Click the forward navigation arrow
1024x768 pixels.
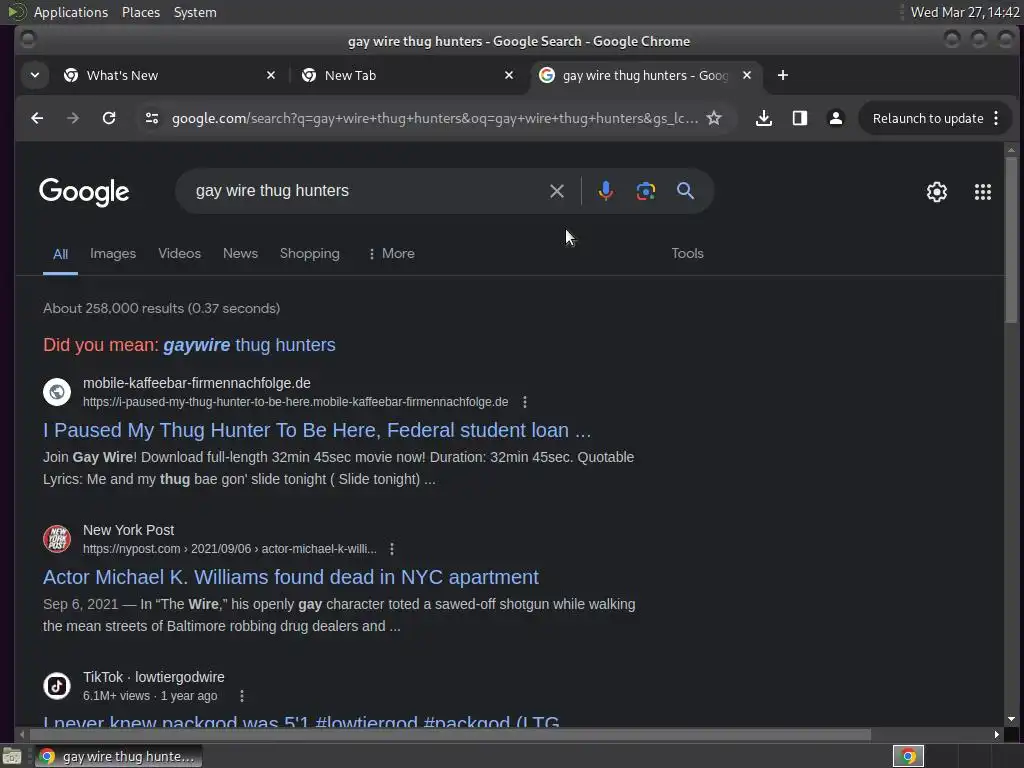tap(73, 118)
